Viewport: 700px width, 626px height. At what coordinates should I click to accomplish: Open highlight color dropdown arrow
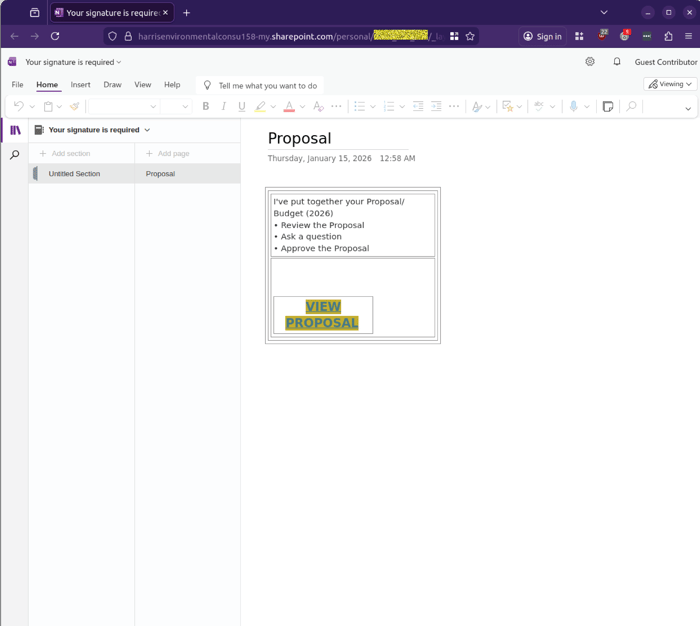tap(273, 107)
